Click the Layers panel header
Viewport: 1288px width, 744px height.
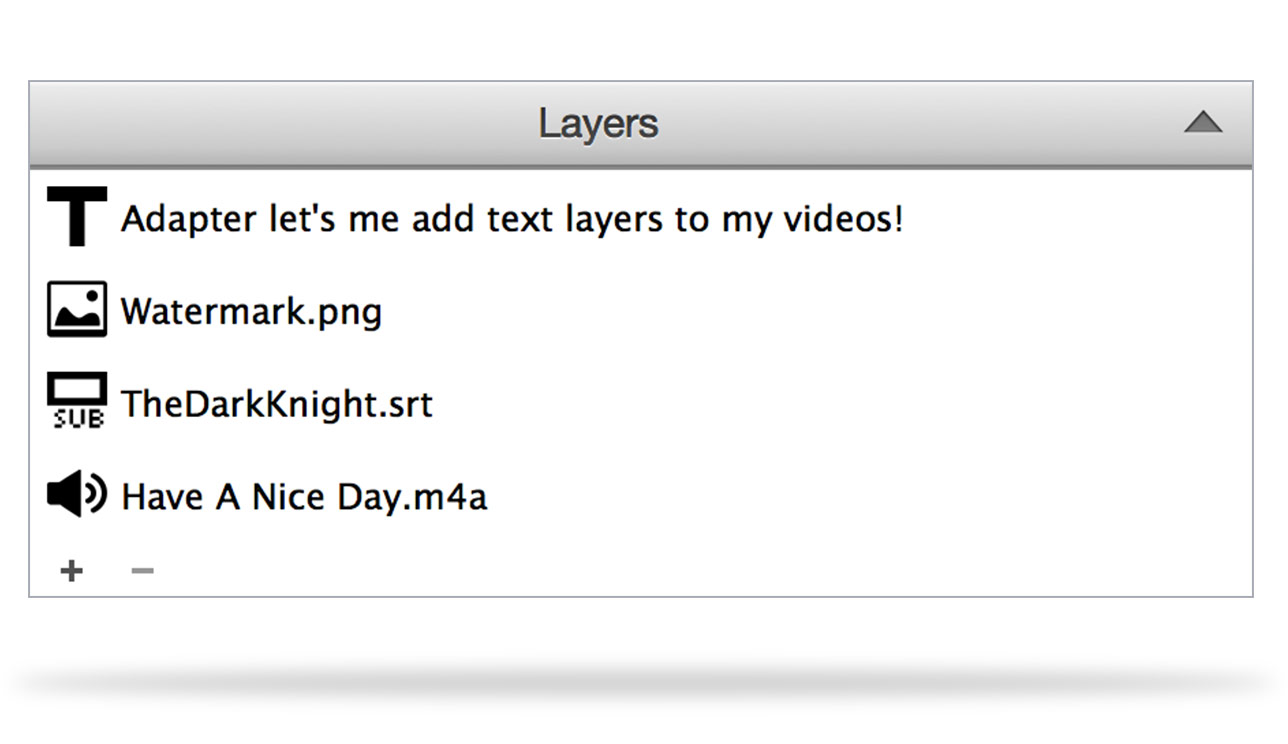click(598, 122)
